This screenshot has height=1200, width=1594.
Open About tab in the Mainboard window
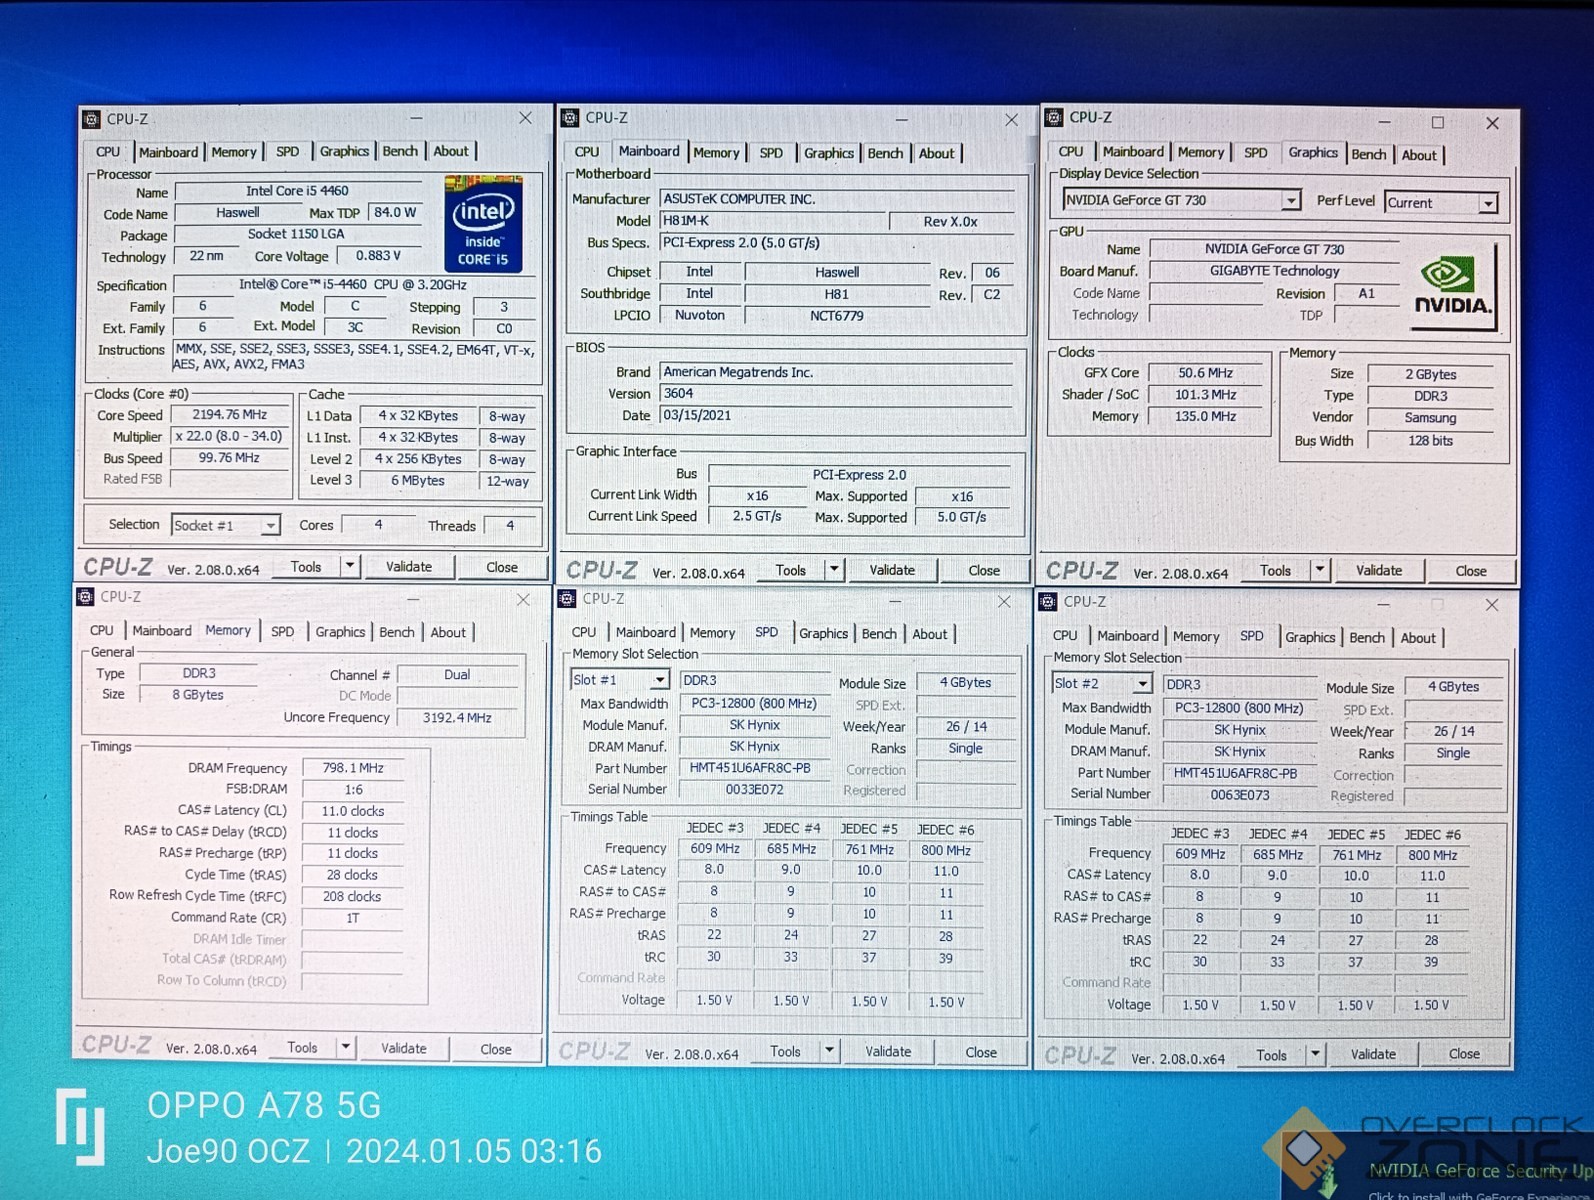tap(937, 153)
